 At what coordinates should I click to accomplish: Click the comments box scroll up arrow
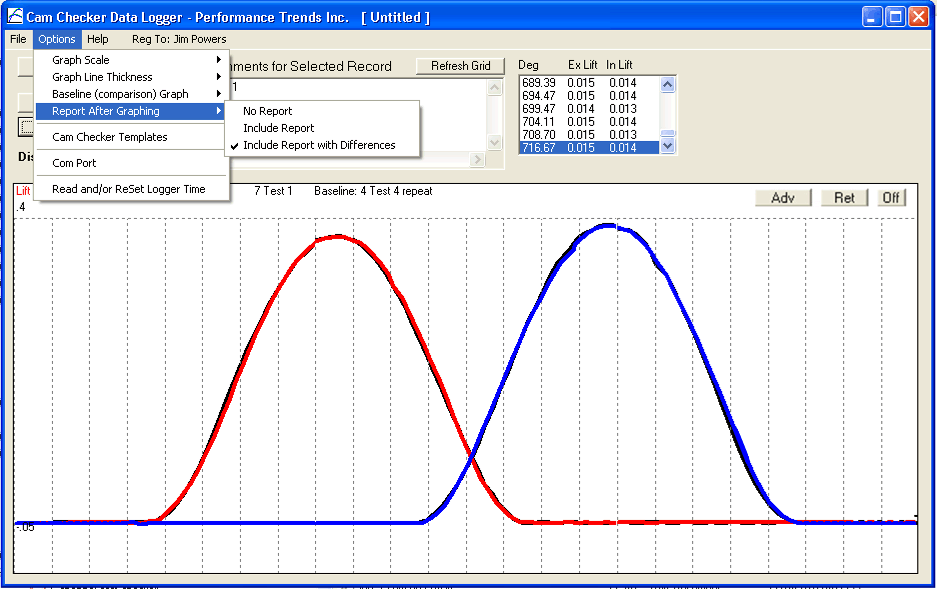[494, 88]
